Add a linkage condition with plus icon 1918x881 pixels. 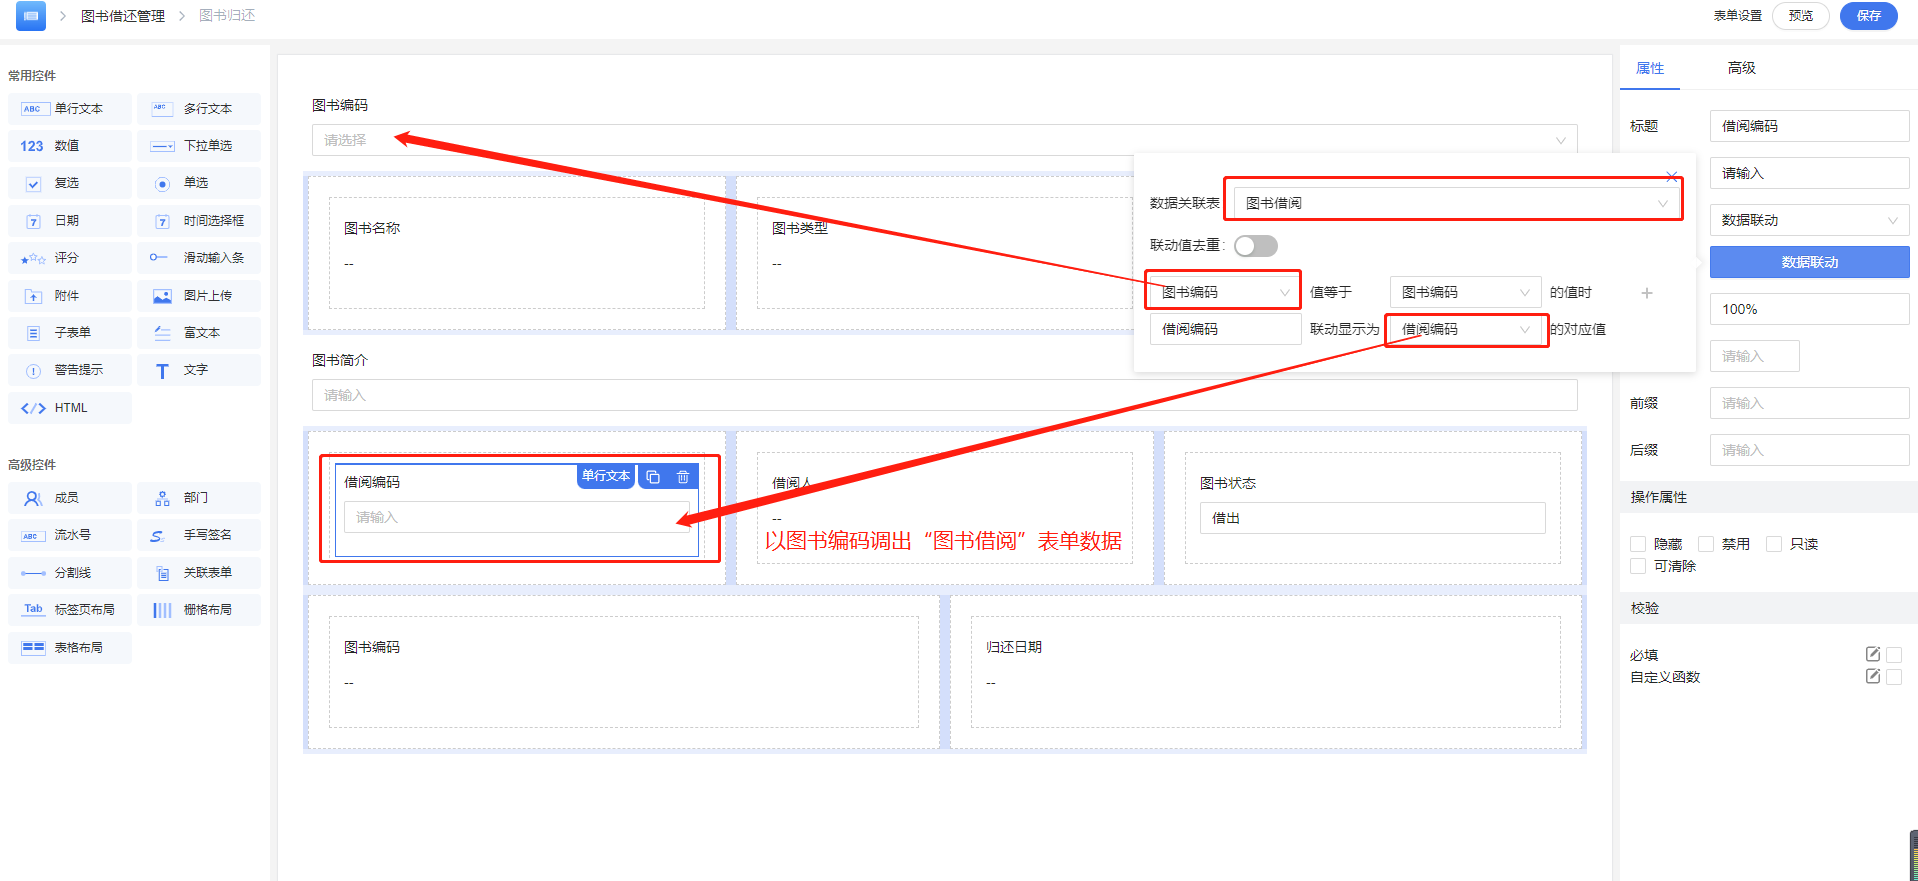(1647, 293)
